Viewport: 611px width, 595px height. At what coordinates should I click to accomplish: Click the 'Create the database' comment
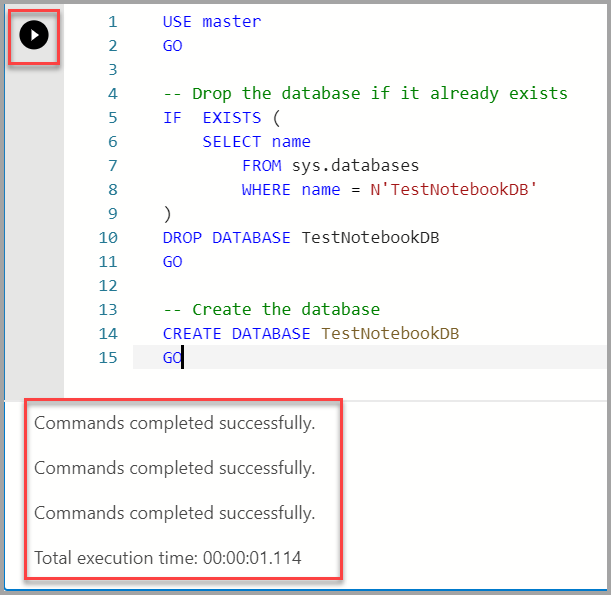tap(271, 309)
